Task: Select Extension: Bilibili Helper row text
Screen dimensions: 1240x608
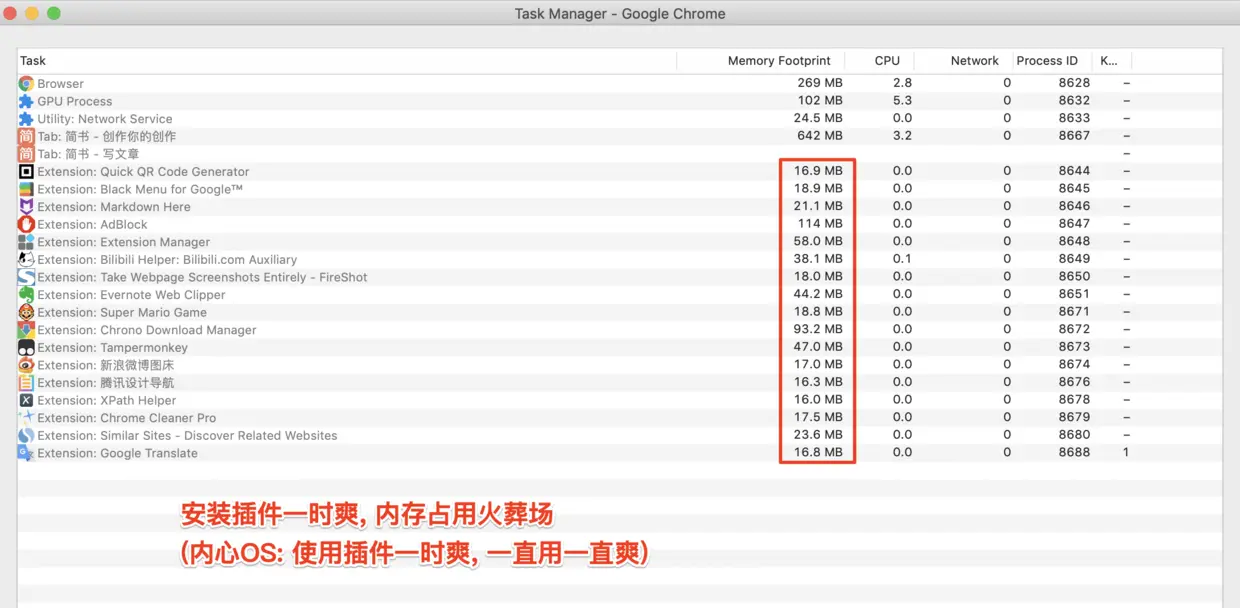Action: 168,259
